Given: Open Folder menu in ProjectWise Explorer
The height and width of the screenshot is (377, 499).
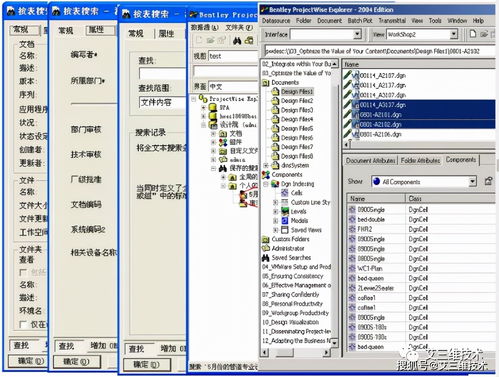Looking at the screenshot, I should (303, 21).
